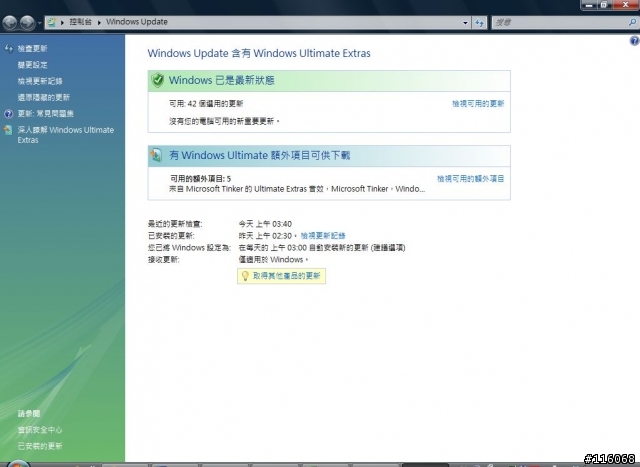Click 檢視更新記錄 link next to installed time
This screenshot has width=640, height=467.
(x=323, y=236)
